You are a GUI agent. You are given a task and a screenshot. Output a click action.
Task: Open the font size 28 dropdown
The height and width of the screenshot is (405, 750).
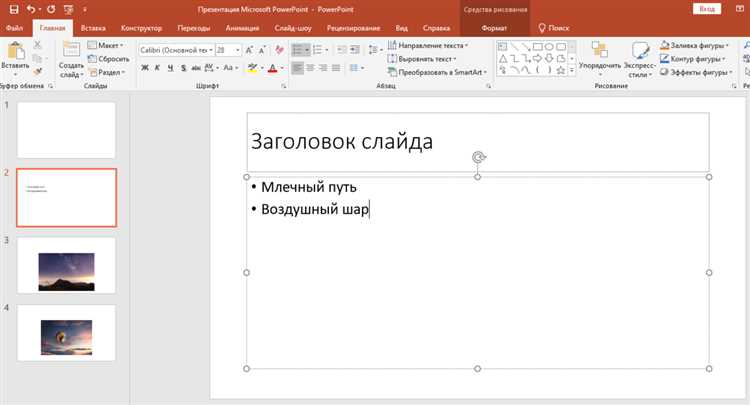[237, 49]
